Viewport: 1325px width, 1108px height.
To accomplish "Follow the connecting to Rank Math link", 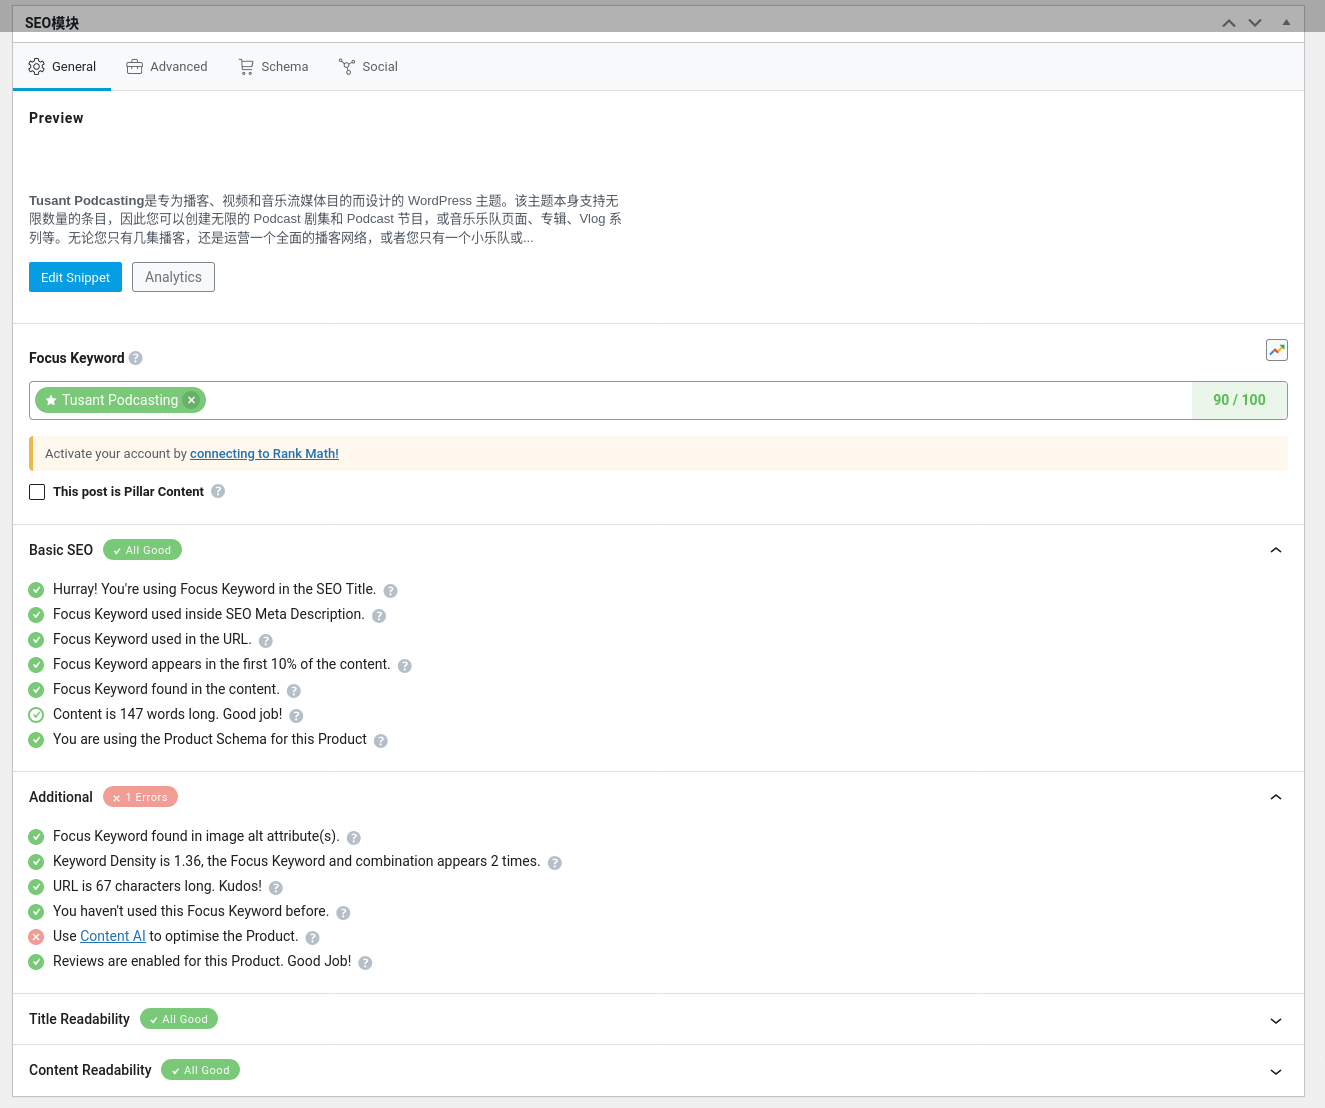I will click(264, 454).
